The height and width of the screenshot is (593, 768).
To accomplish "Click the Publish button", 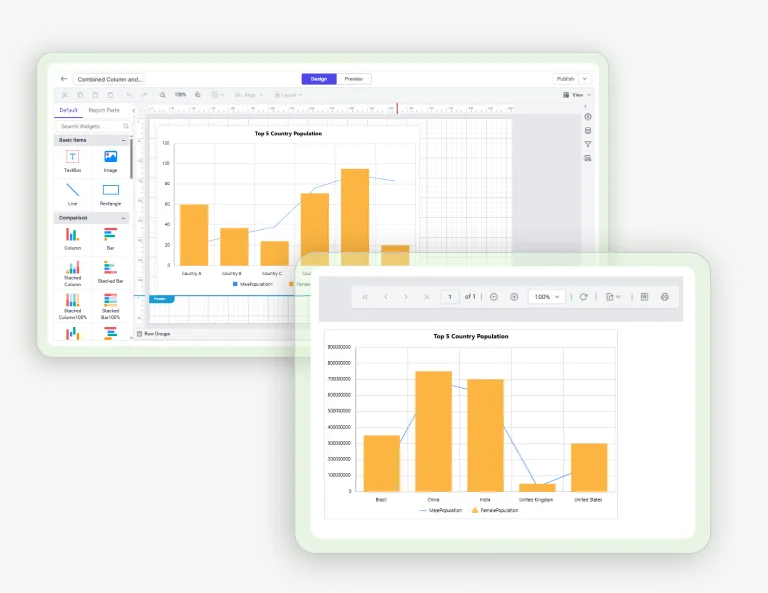I will click(x=566, y=79).
